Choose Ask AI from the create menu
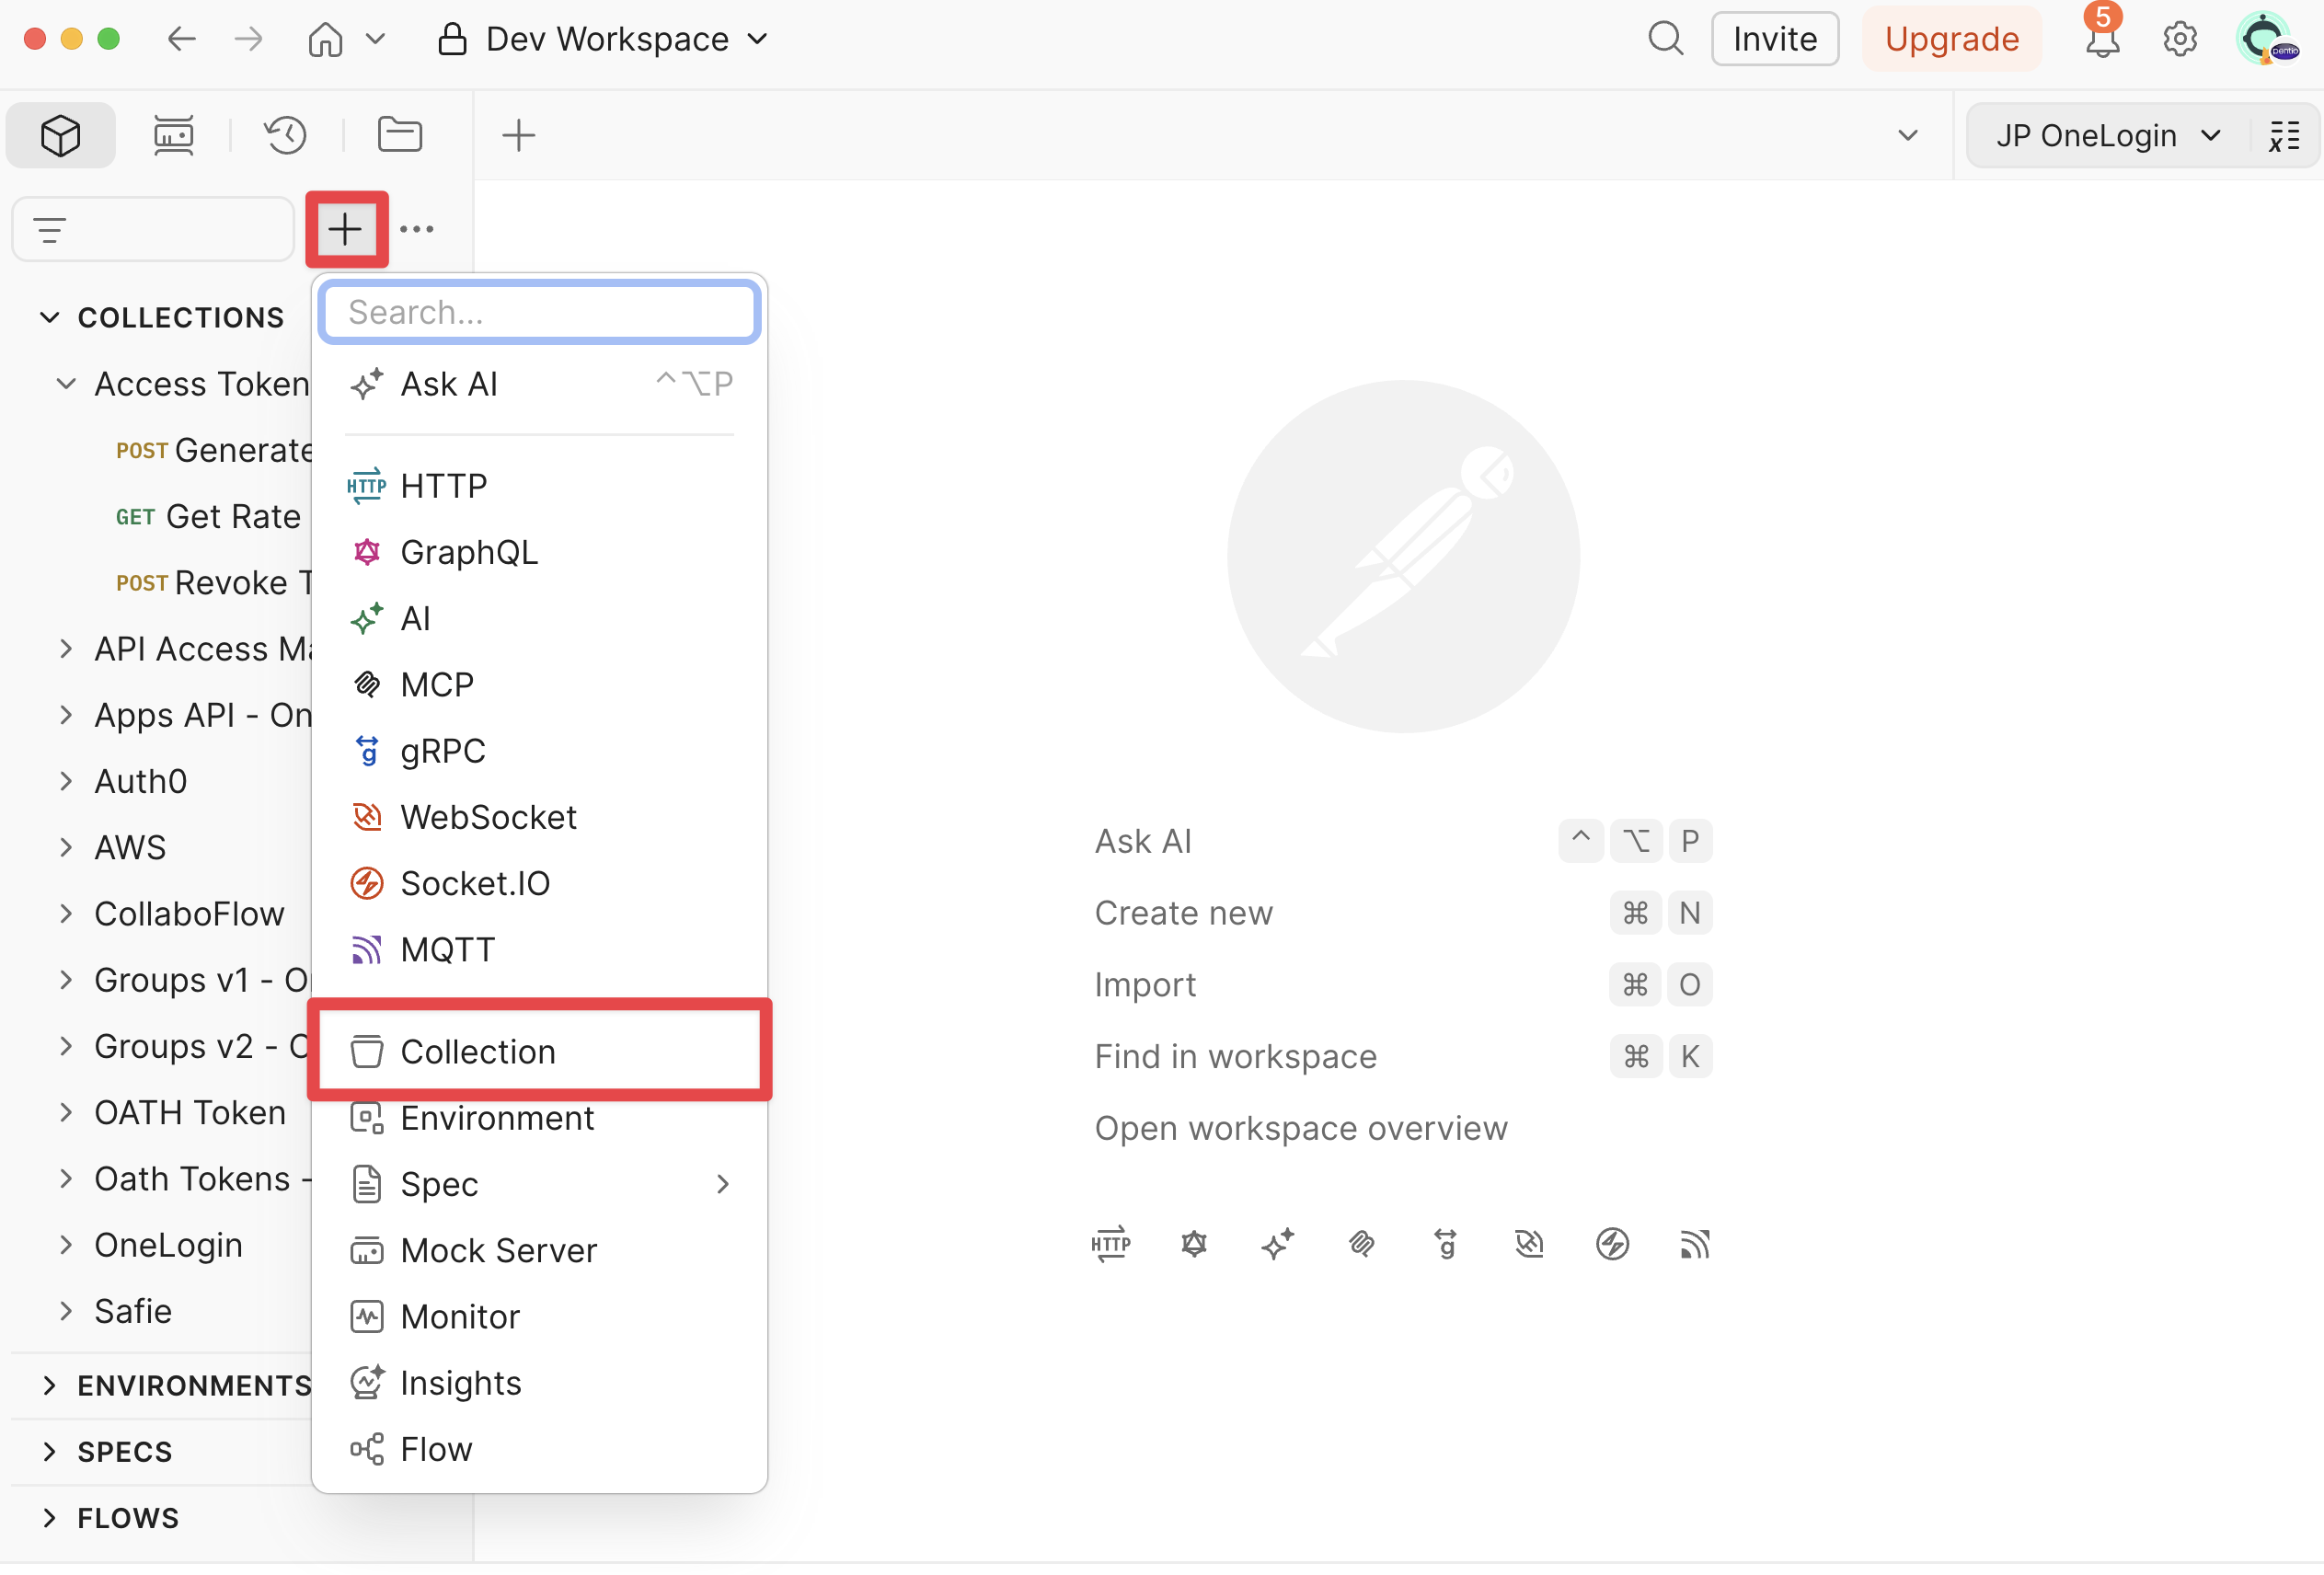The width and height of the screenshot is (2324, 1575). [540, 384]
